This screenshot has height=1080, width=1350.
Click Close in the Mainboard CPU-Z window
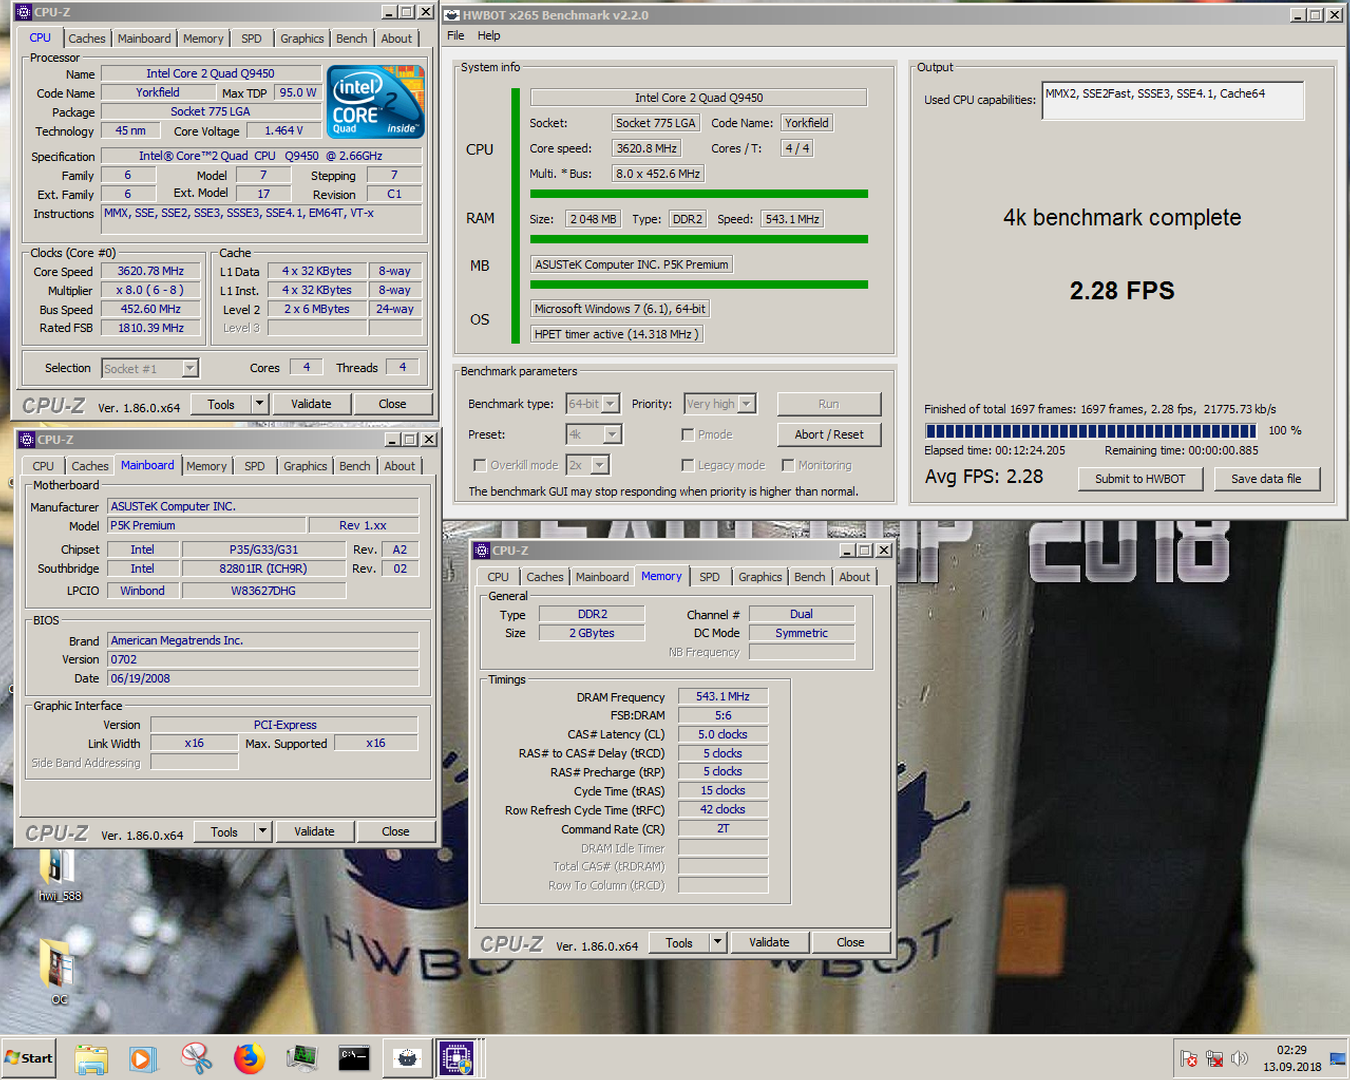(x=395, y=832)
